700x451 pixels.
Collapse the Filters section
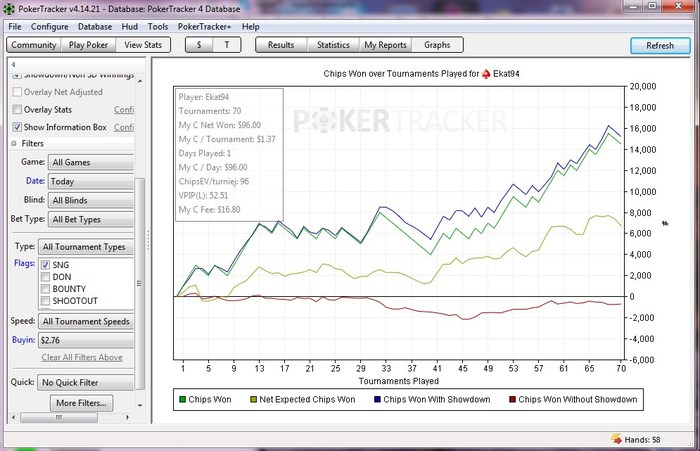point(14,143)
